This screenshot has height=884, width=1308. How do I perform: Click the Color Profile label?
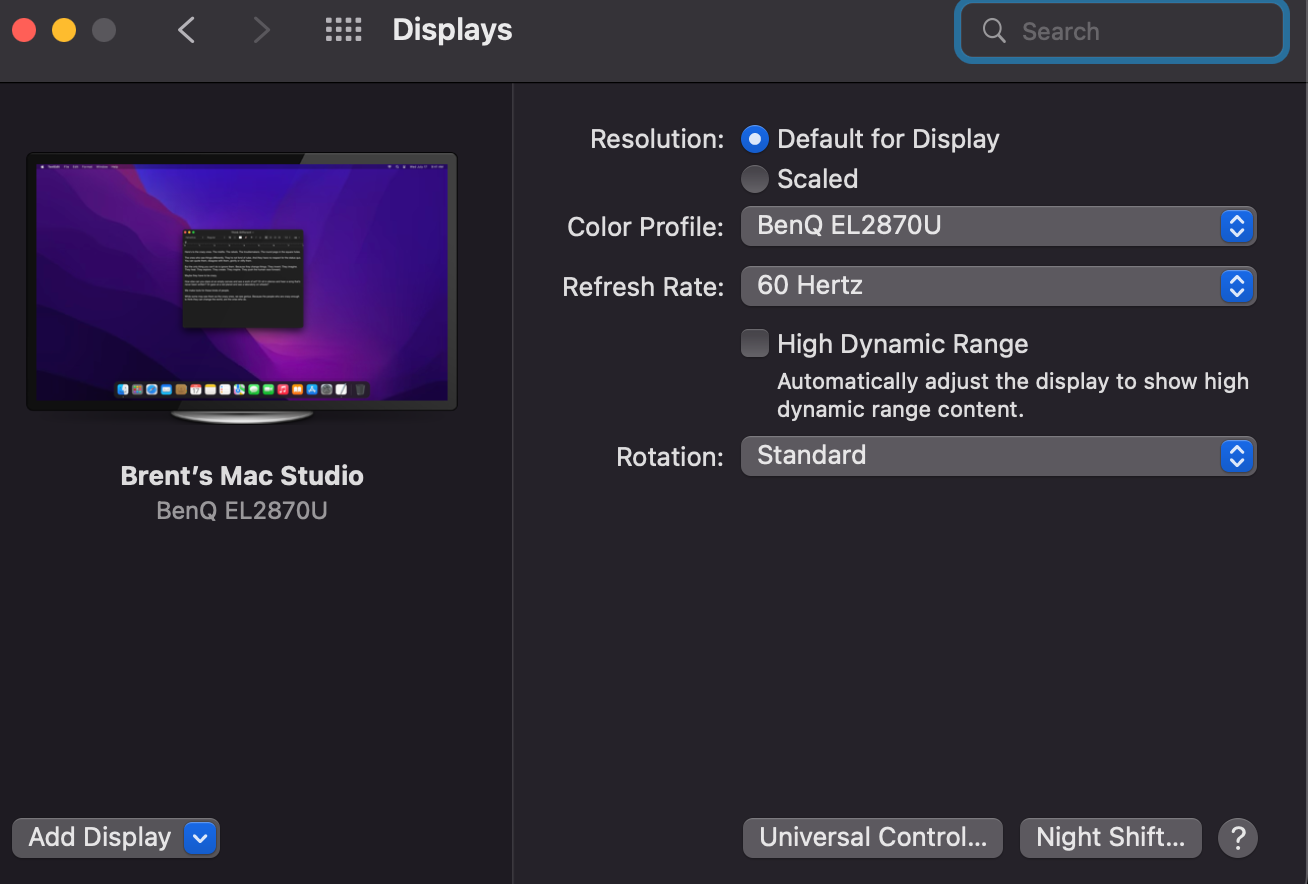(645, 227)
